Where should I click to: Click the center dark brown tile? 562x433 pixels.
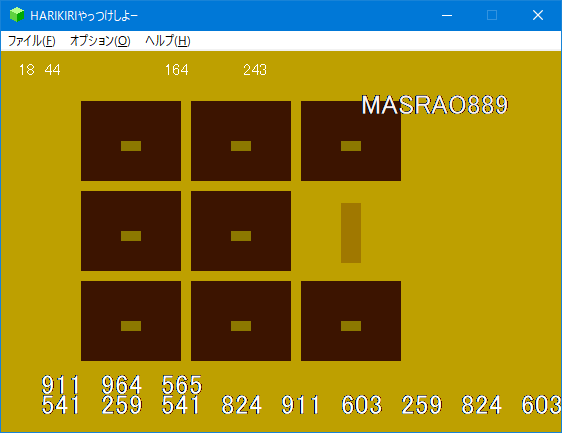pyautogui.click(x=241, y=231)
